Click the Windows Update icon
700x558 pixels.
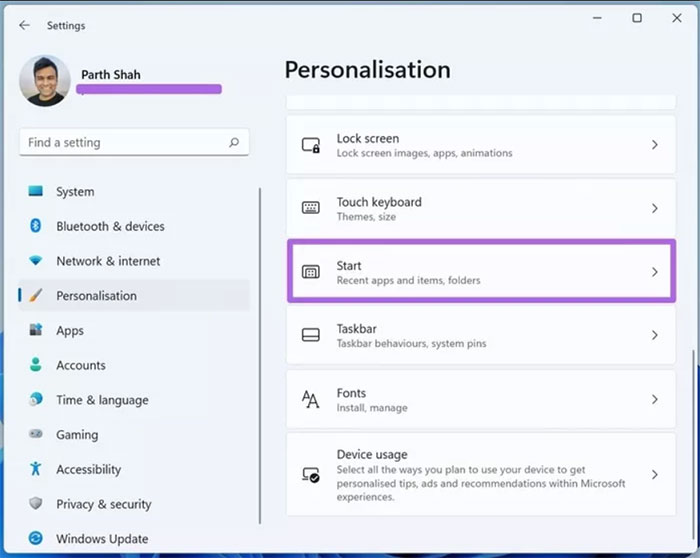[36, 539]
